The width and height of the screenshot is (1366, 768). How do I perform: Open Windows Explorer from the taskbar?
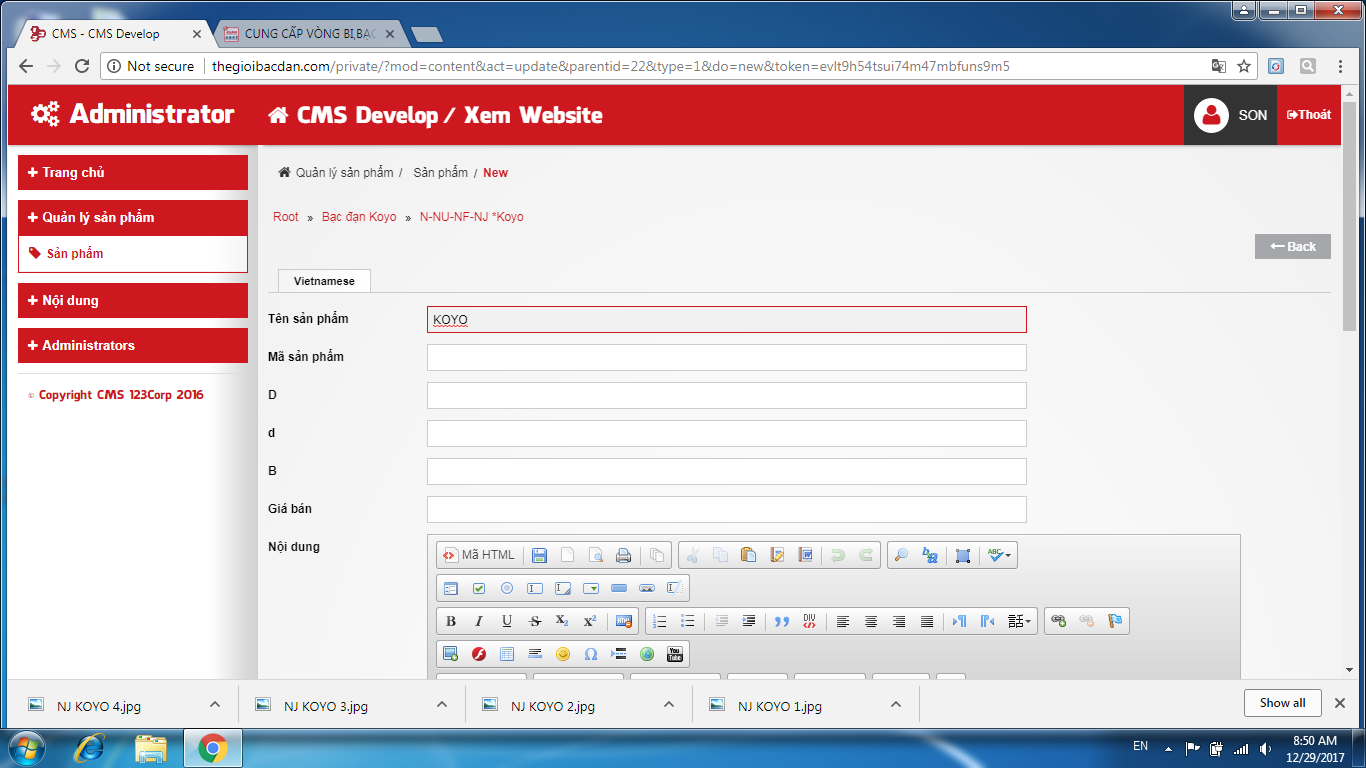point(151,747)
